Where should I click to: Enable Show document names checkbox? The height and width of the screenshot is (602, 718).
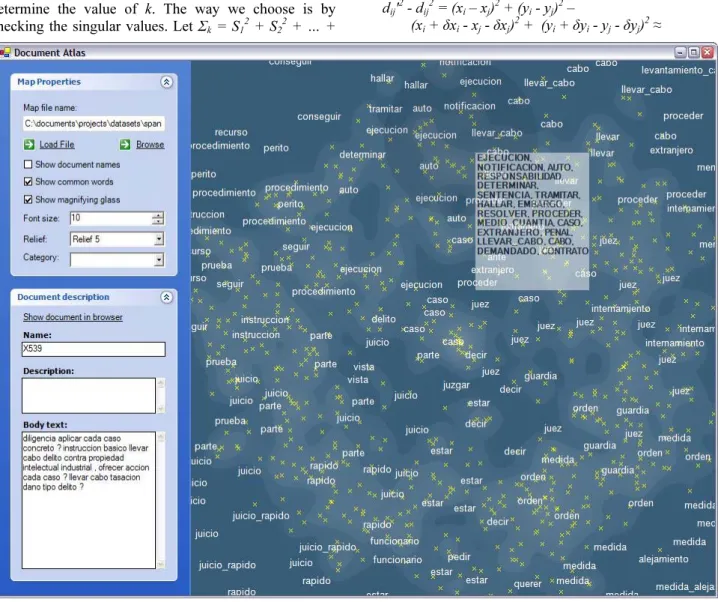tap(28, 164)
